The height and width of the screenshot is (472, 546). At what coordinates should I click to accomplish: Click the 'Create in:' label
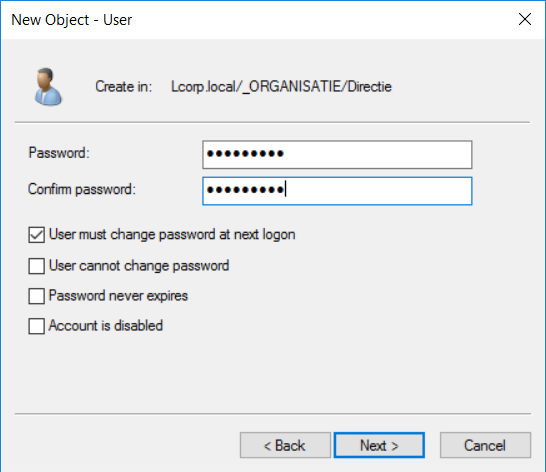pyautogui.click(x=124, y=86)
